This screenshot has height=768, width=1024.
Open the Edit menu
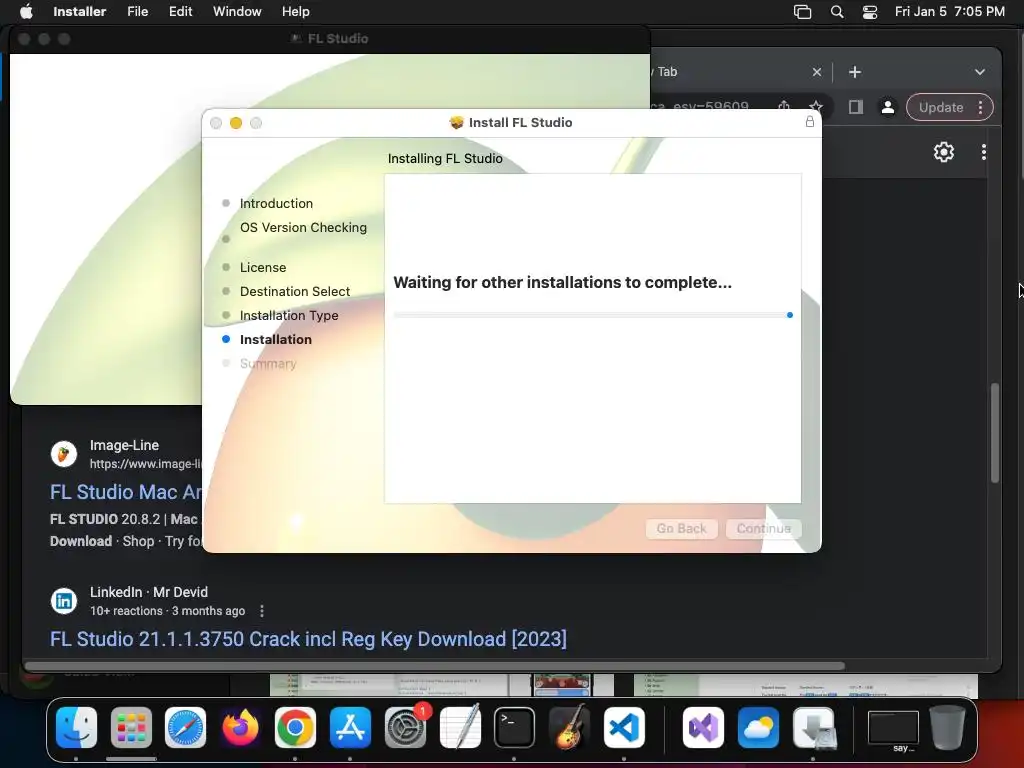coord(180,12)
